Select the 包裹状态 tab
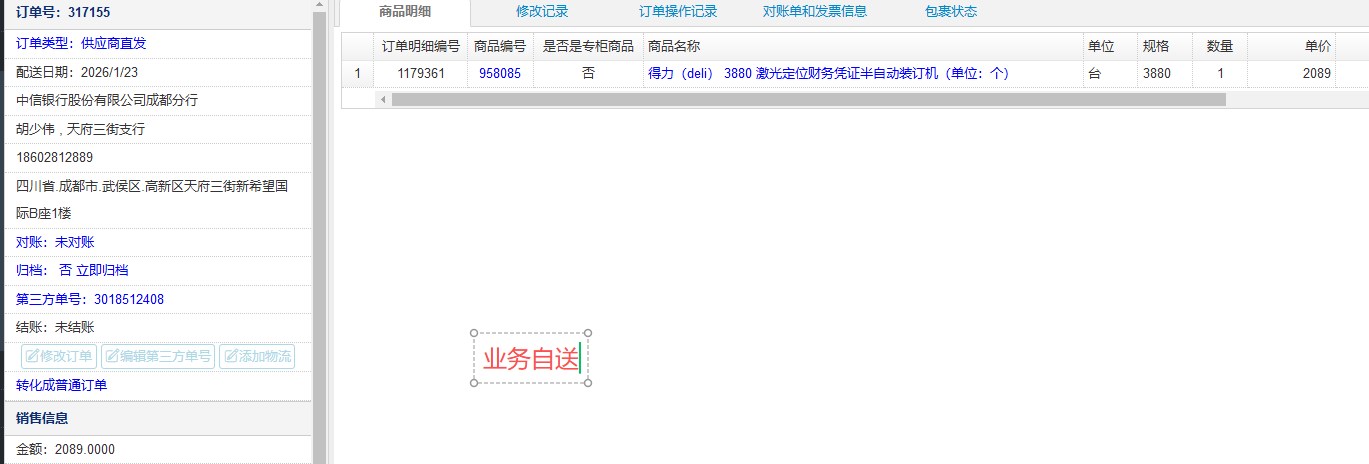1369x464 pixels. click(951, 12)
